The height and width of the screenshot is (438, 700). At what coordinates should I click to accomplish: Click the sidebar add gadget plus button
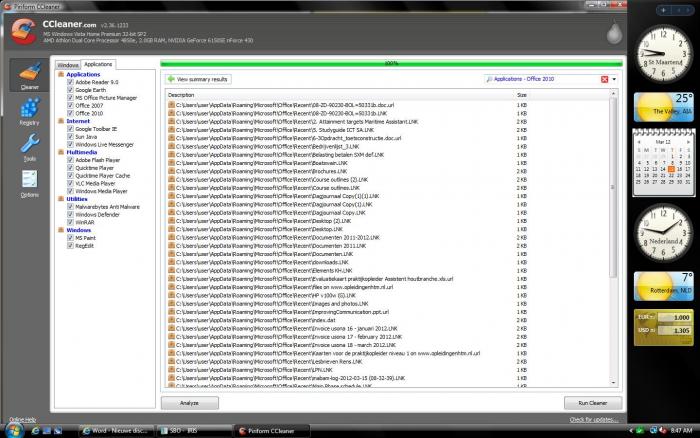[663, 10]
